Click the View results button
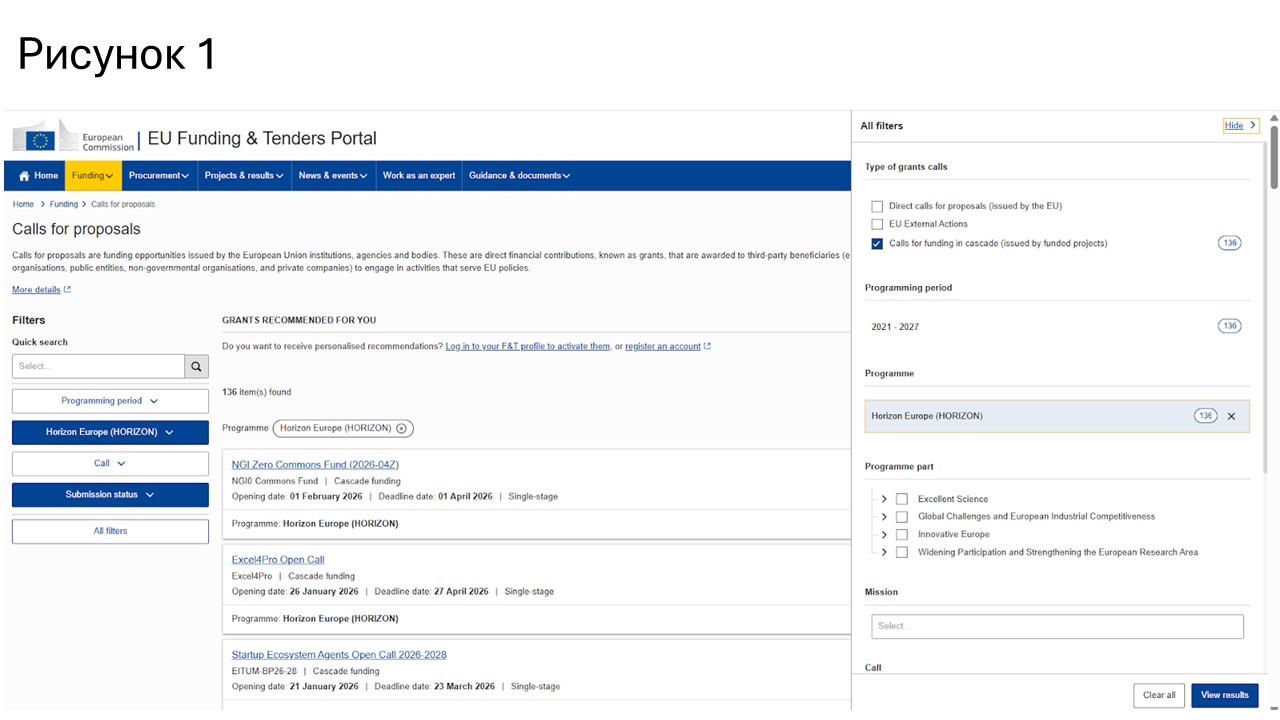 (x=1224, y=695)
